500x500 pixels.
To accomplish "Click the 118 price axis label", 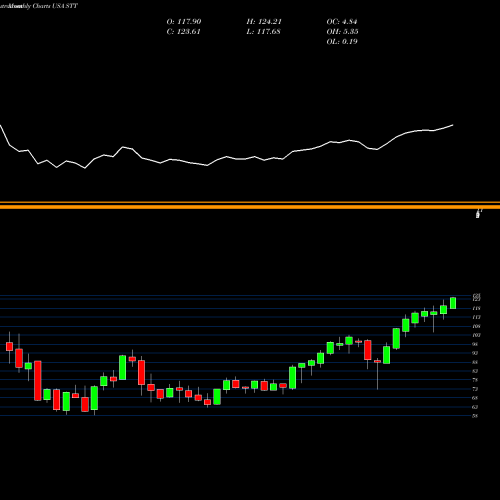I will (x=476, y=308).
